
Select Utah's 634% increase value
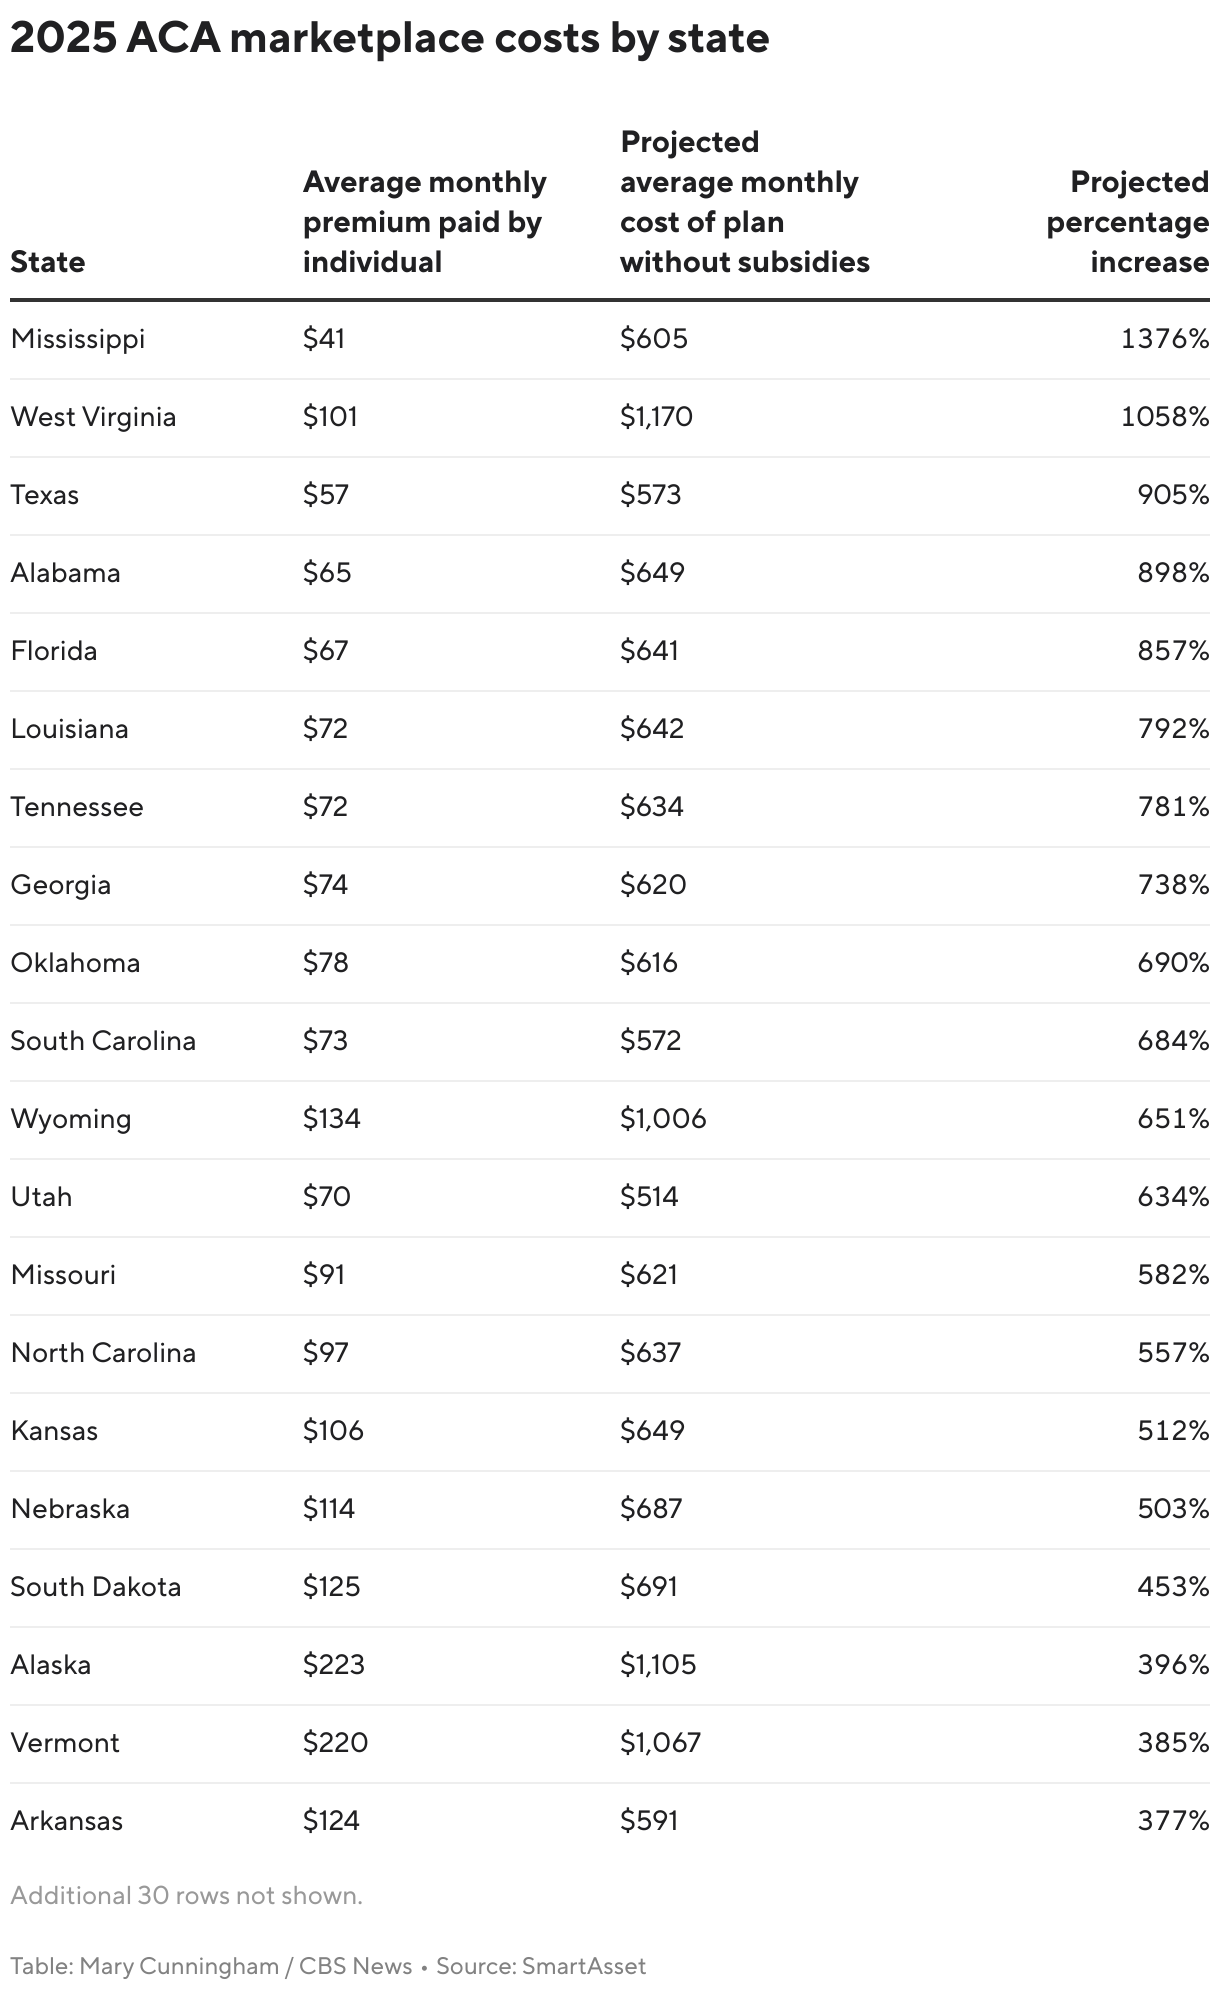coord(1173,1197)
